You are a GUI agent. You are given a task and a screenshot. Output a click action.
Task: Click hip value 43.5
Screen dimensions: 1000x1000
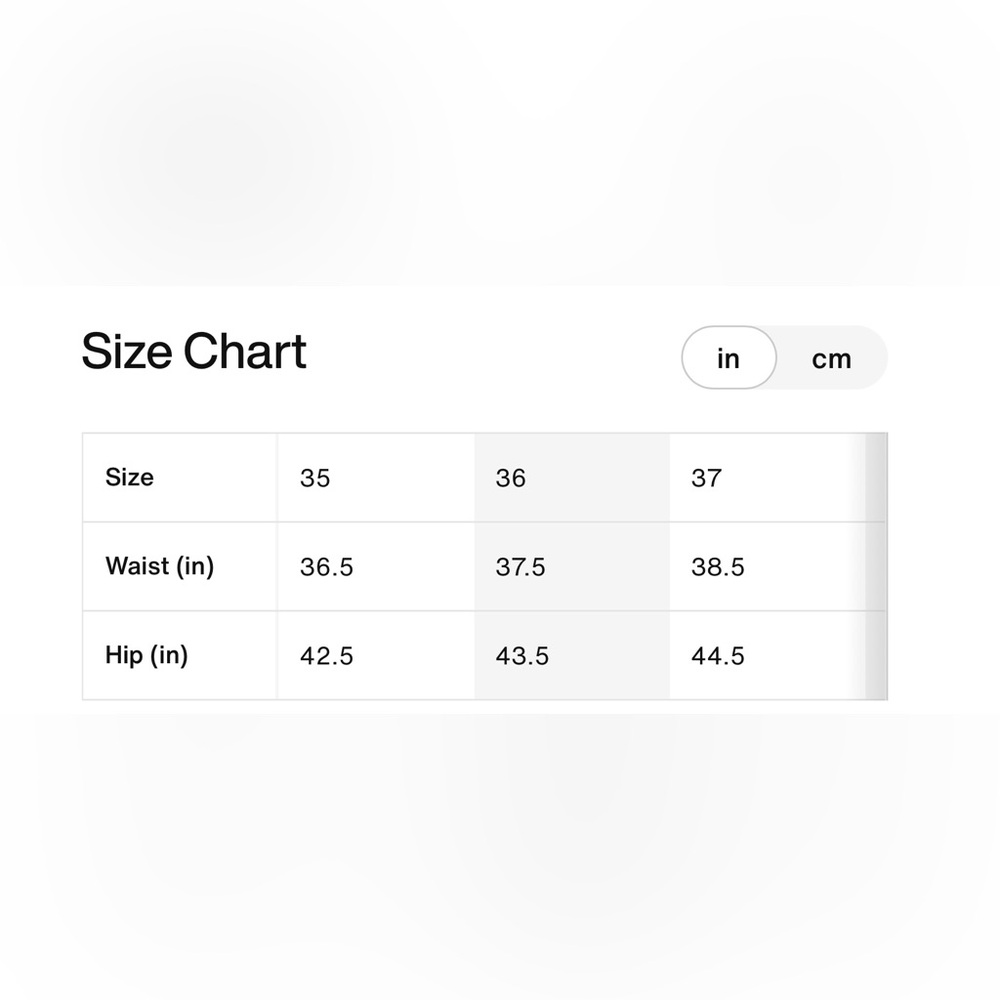click(522, 656)
